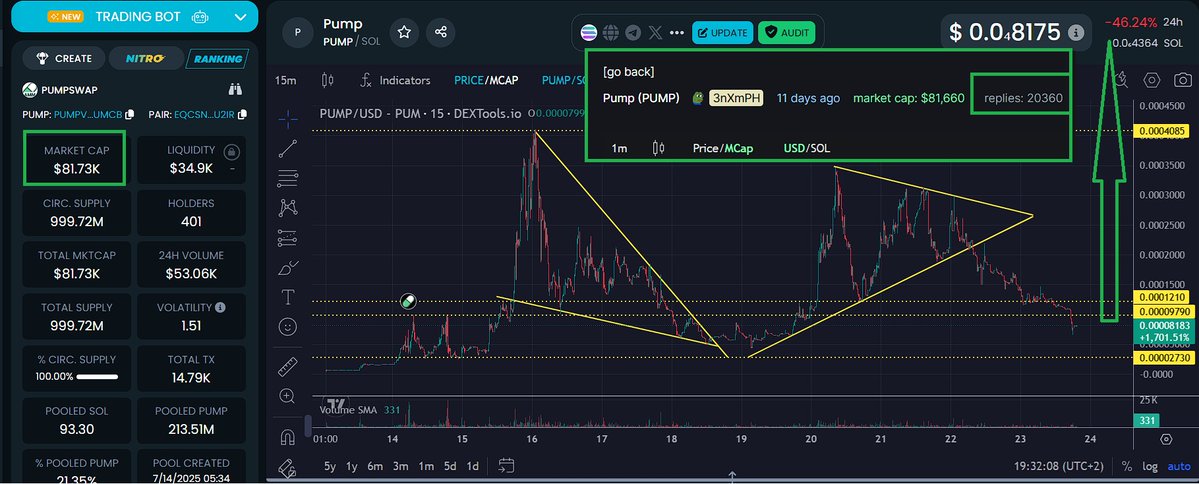Select the trend line drawing tool
Screen dimensions: 1199x484
point(288,149)
